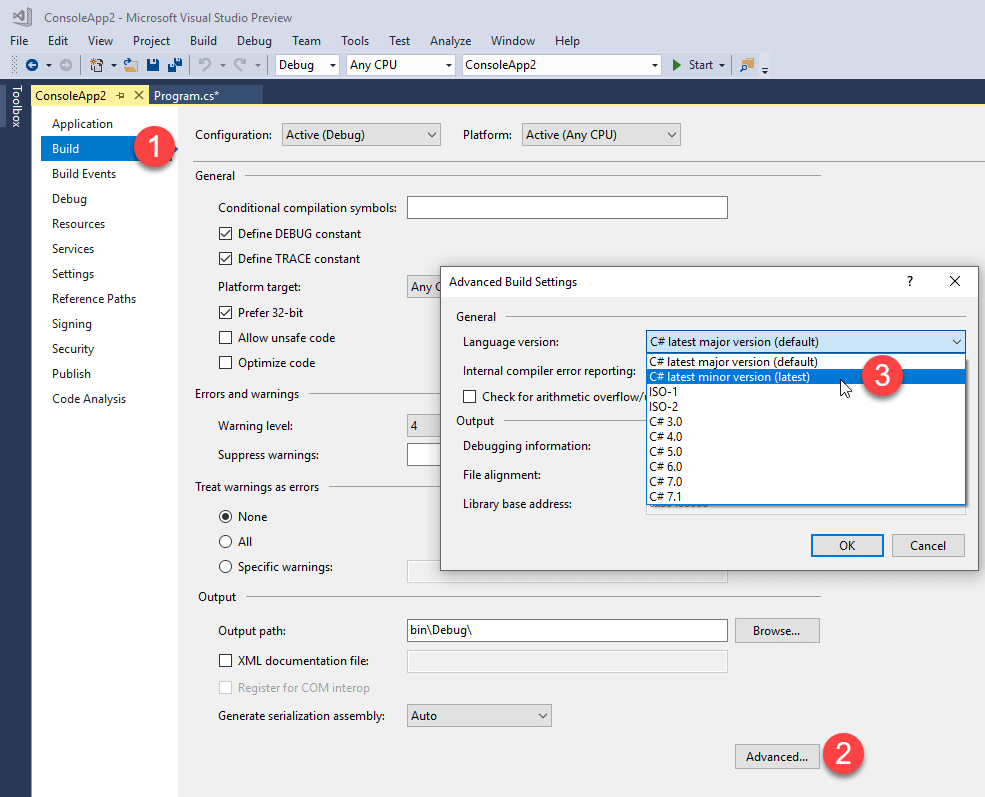The image size is (985, 797).
Task: Click the green Start play icon
Action: click(x=677, y=65)
